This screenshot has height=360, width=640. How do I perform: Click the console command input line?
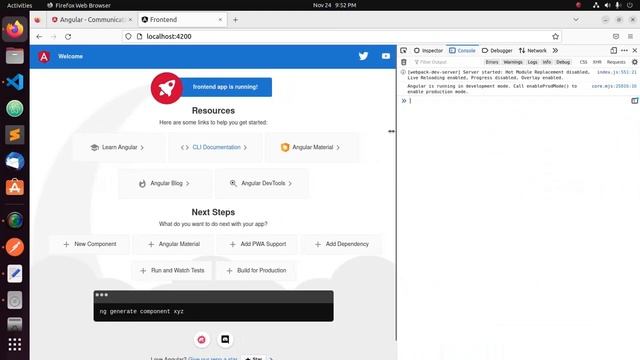[x=518, y=101]
